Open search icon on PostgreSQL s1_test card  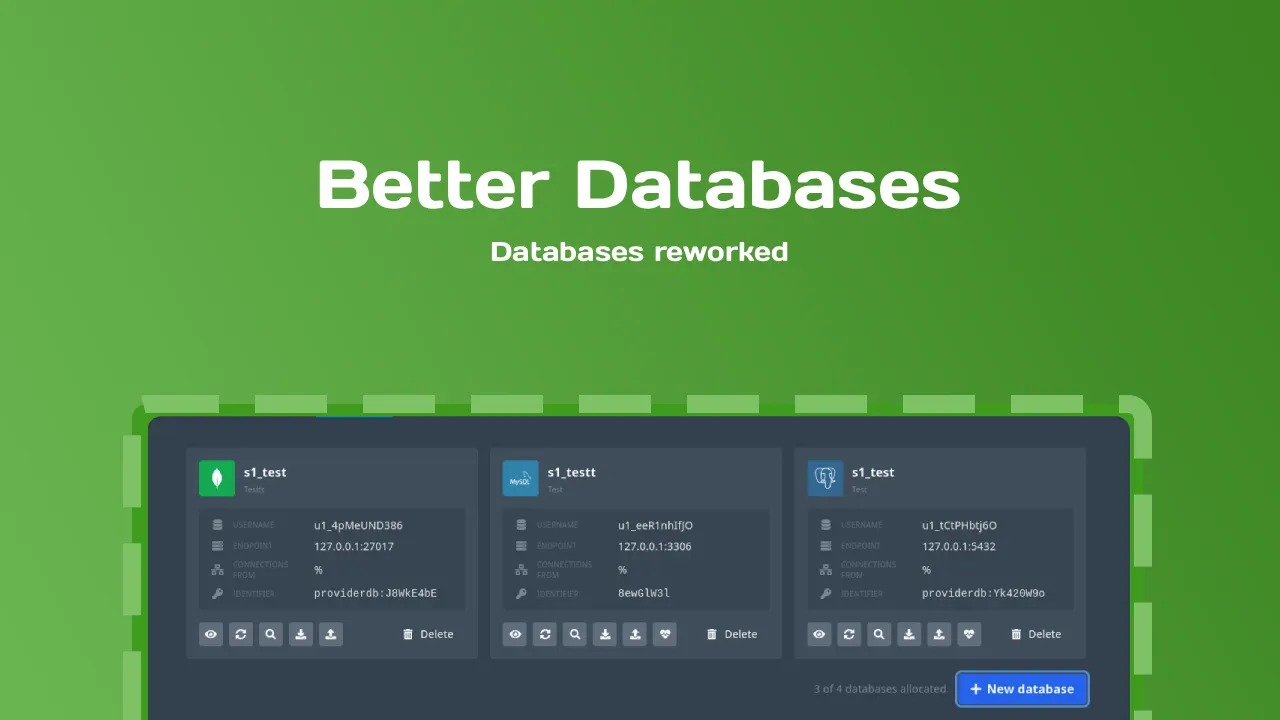[879, 634]
